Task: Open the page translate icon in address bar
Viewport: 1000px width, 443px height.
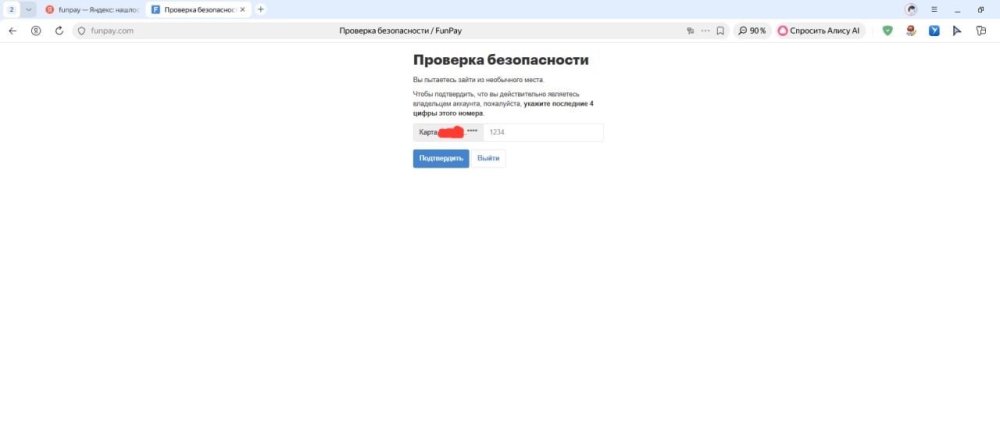Action: (x=690, y=31)
